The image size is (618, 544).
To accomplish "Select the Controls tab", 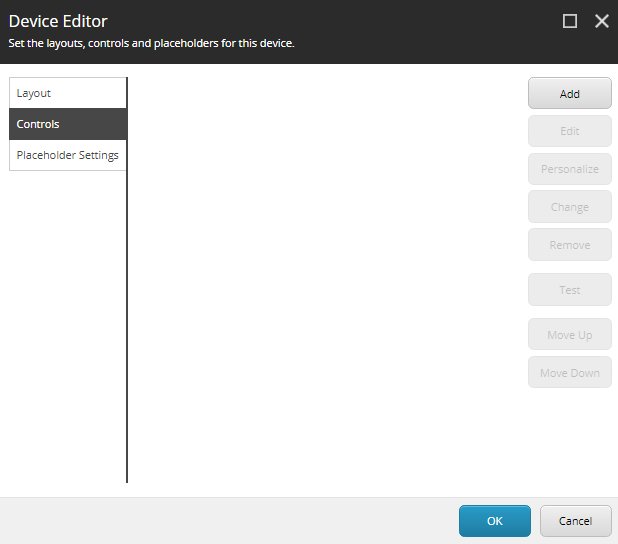I will [x=67, y=124].
